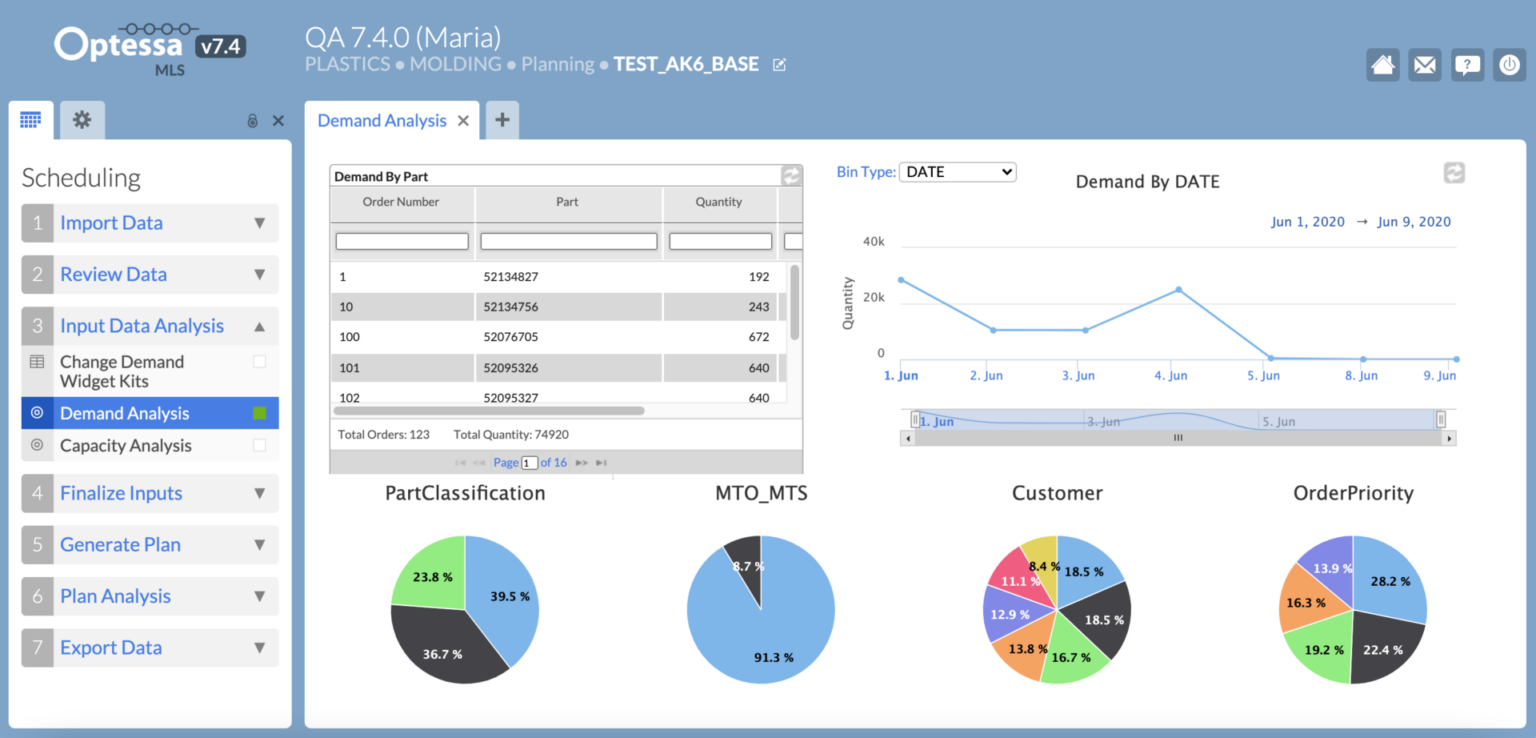Open a new tab with the plus button
Viewport: 1536px width, 738px height.
(501, 120)
